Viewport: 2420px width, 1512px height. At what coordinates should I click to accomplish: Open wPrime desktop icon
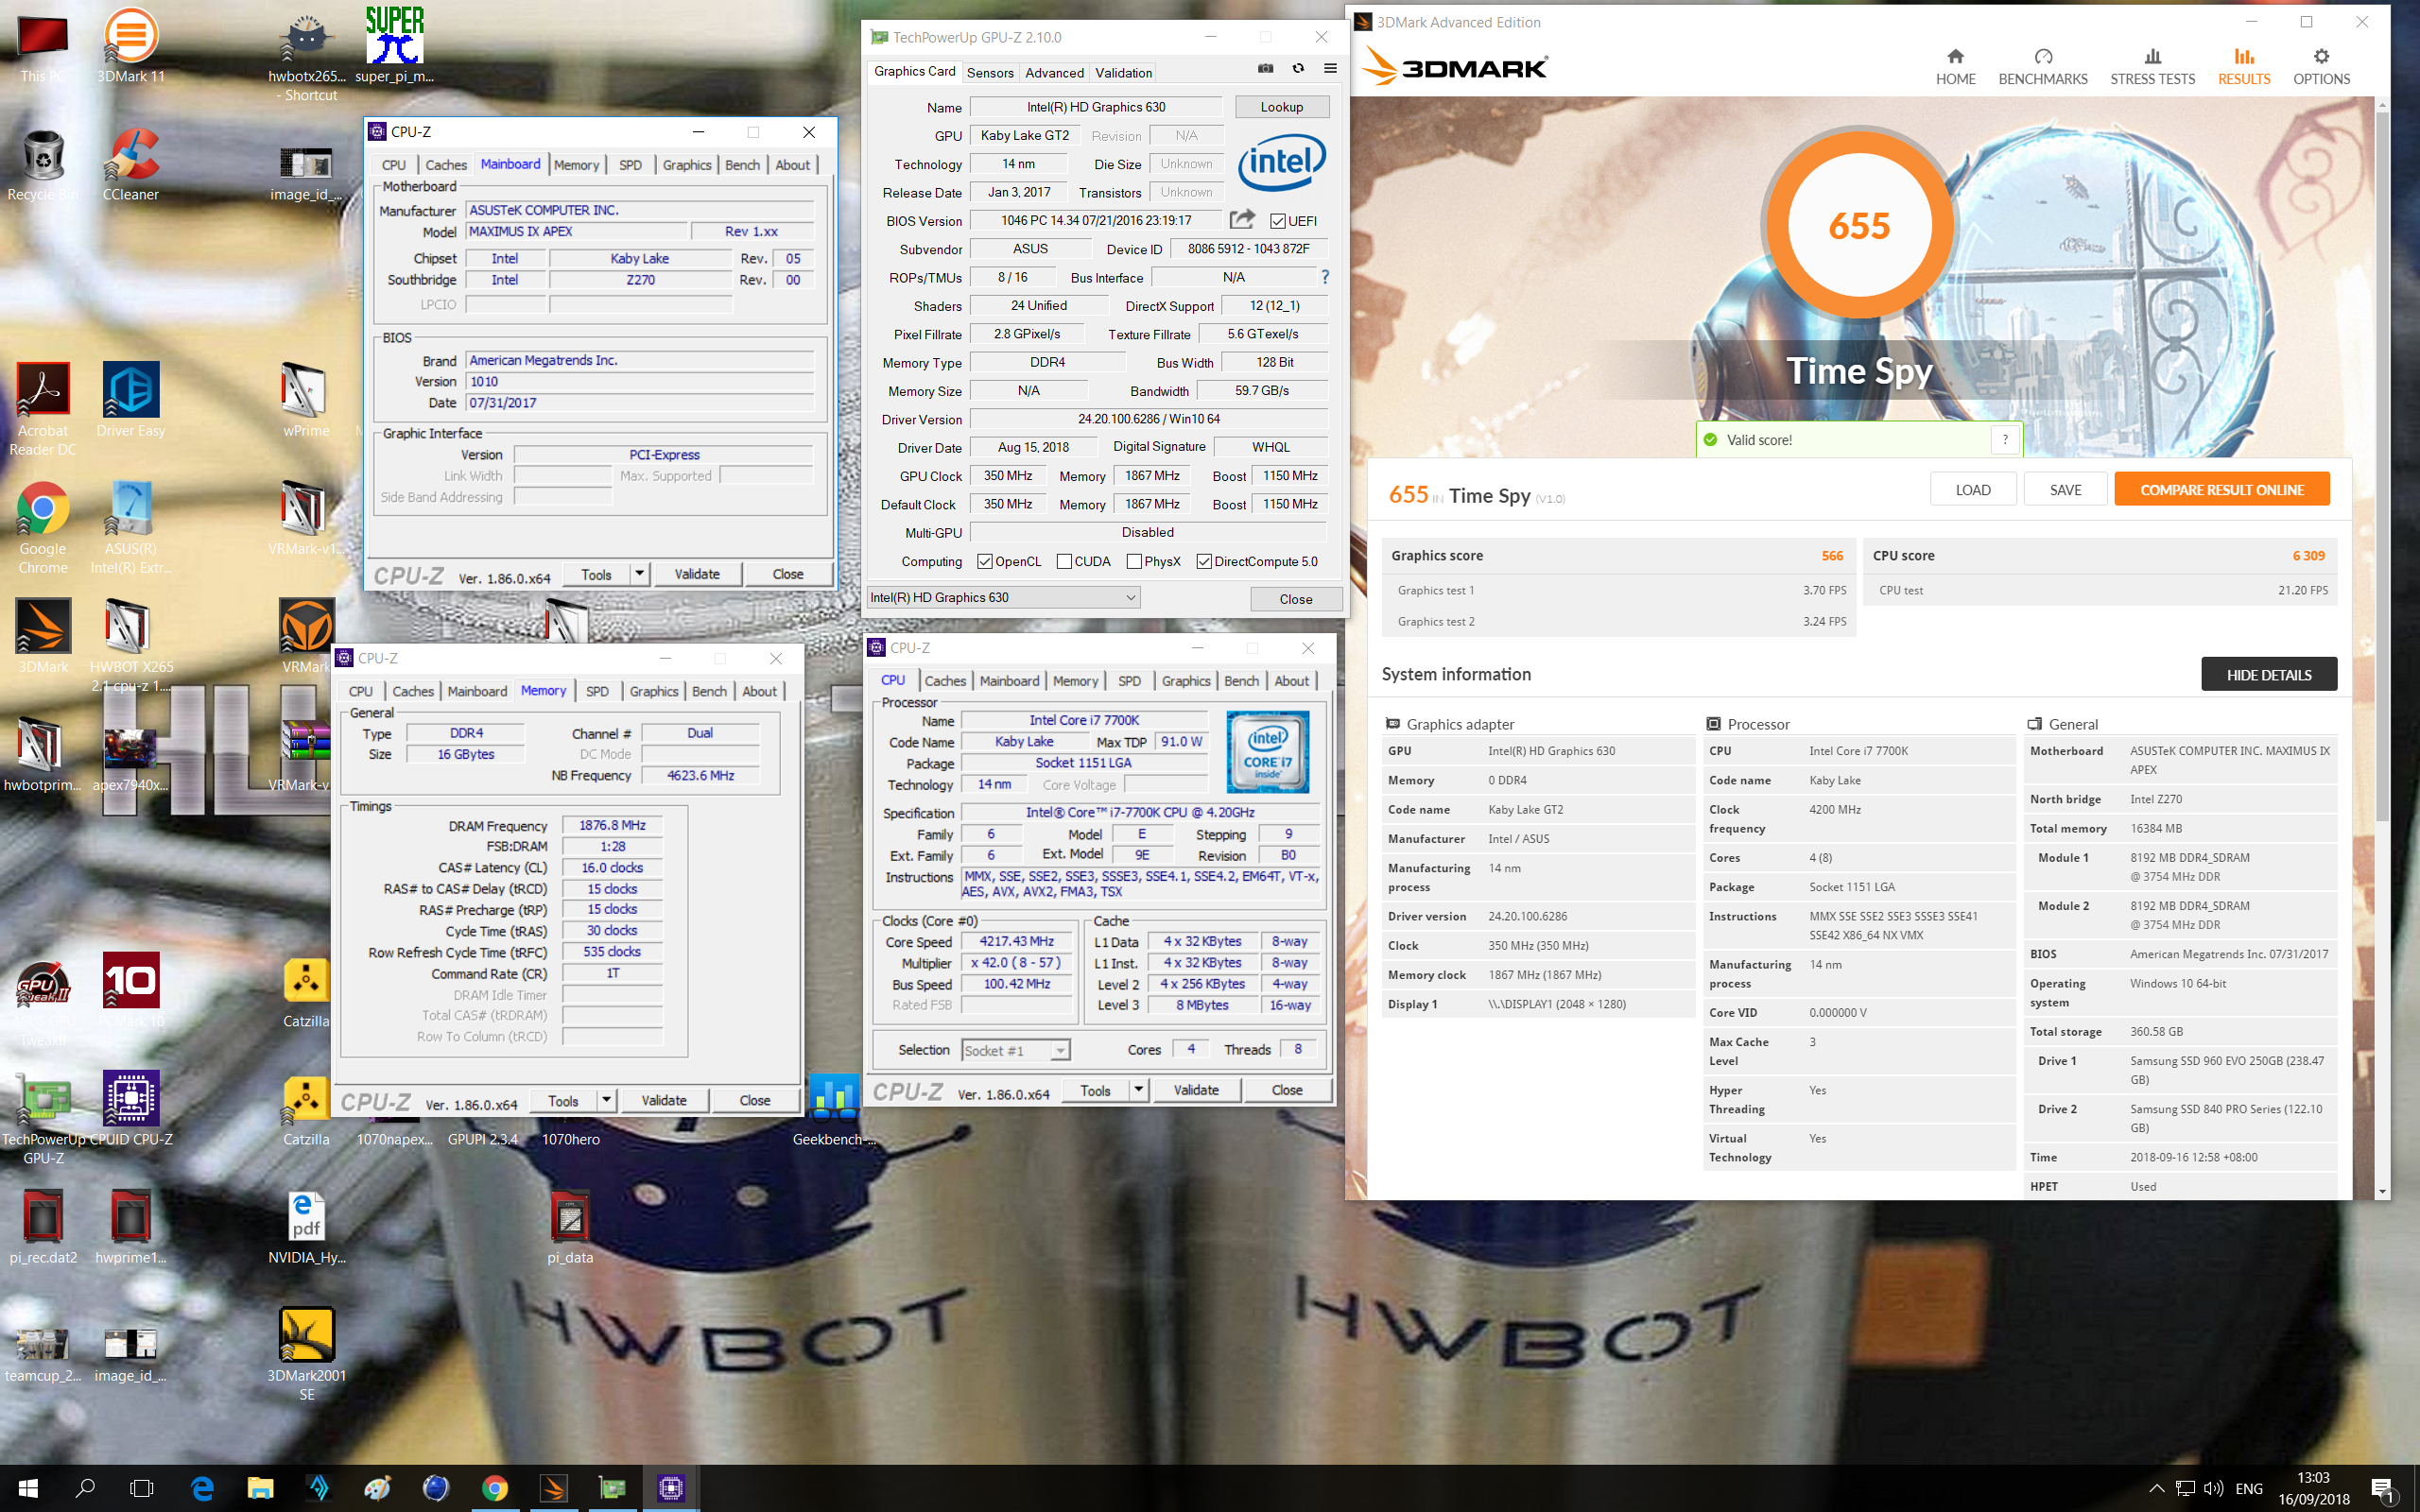[x=306, y=400]
